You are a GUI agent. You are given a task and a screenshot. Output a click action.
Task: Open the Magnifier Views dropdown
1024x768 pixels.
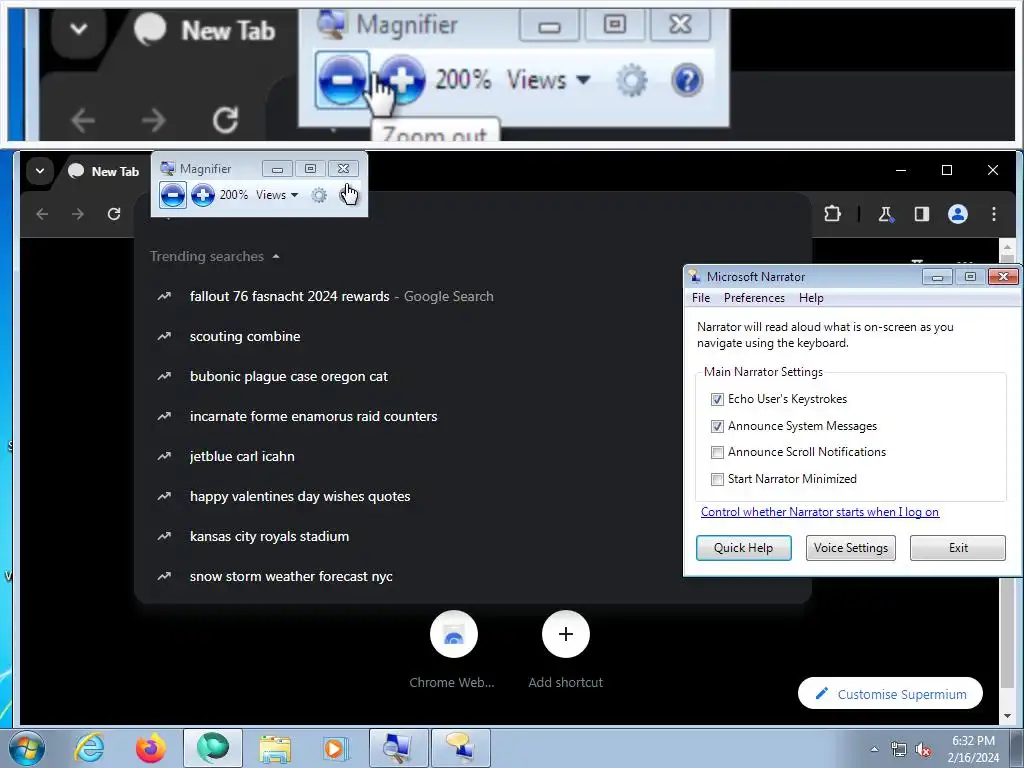277,195
